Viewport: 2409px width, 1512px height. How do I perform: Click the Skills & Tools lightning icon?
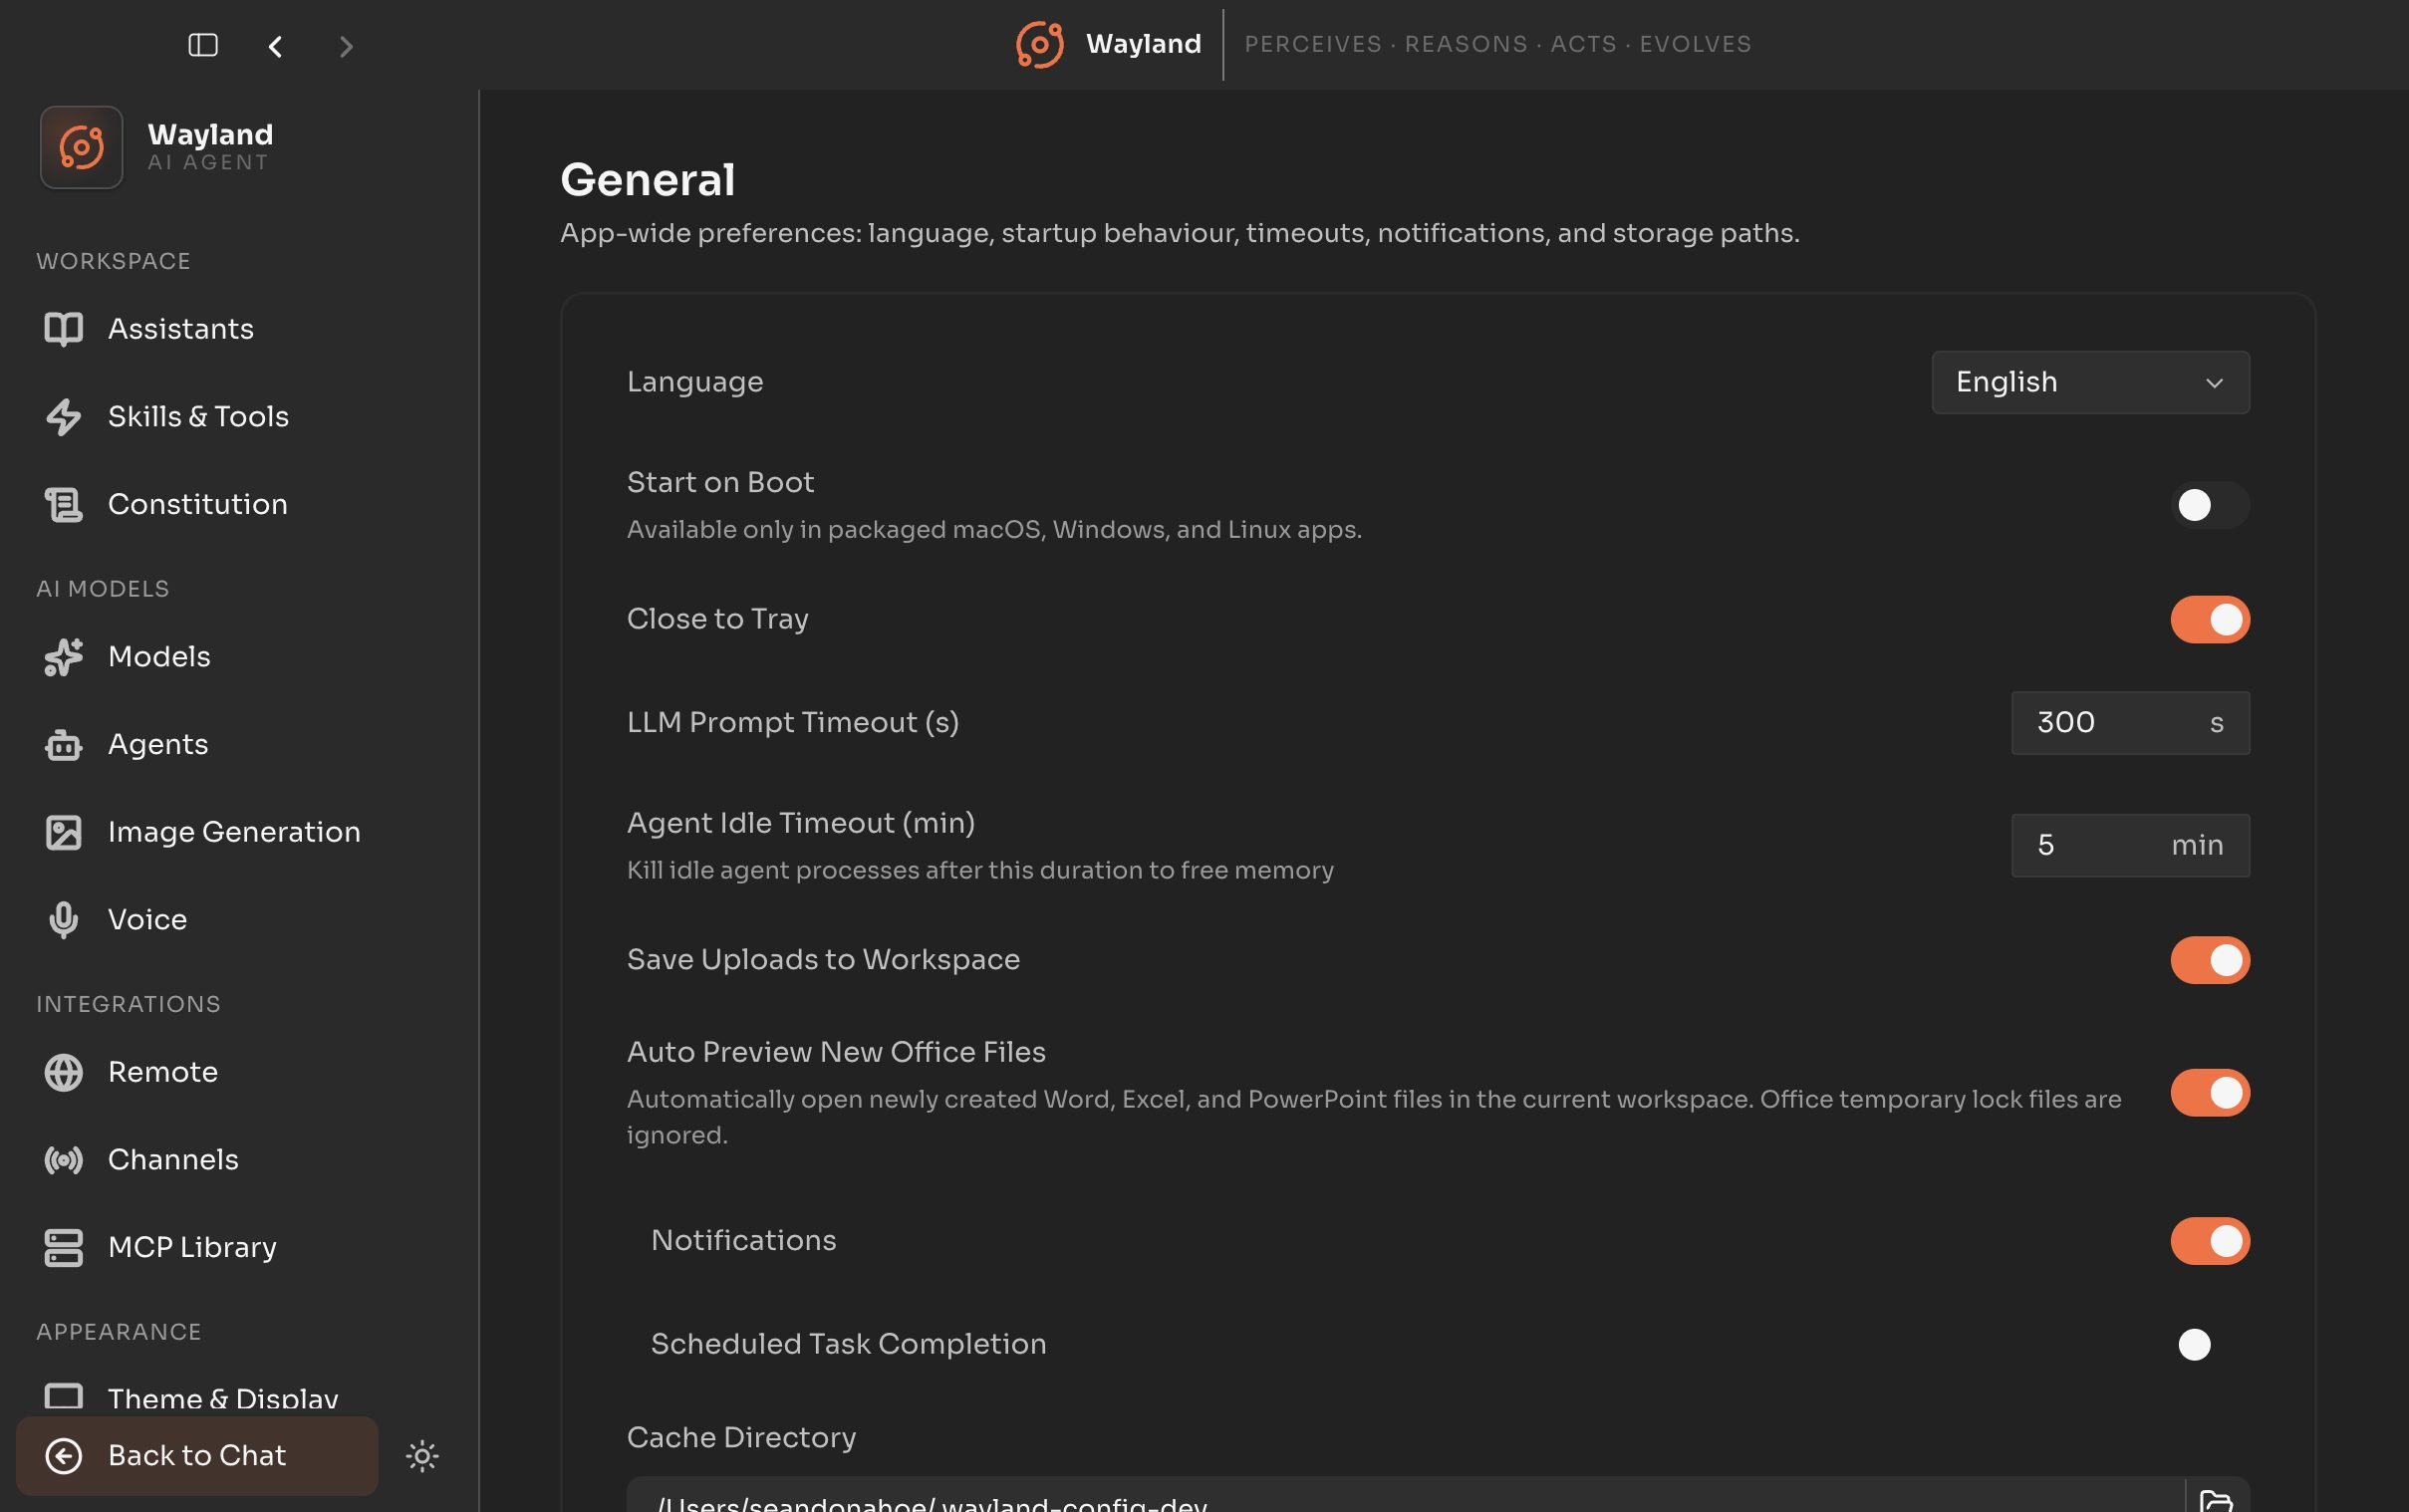(63, 417)
